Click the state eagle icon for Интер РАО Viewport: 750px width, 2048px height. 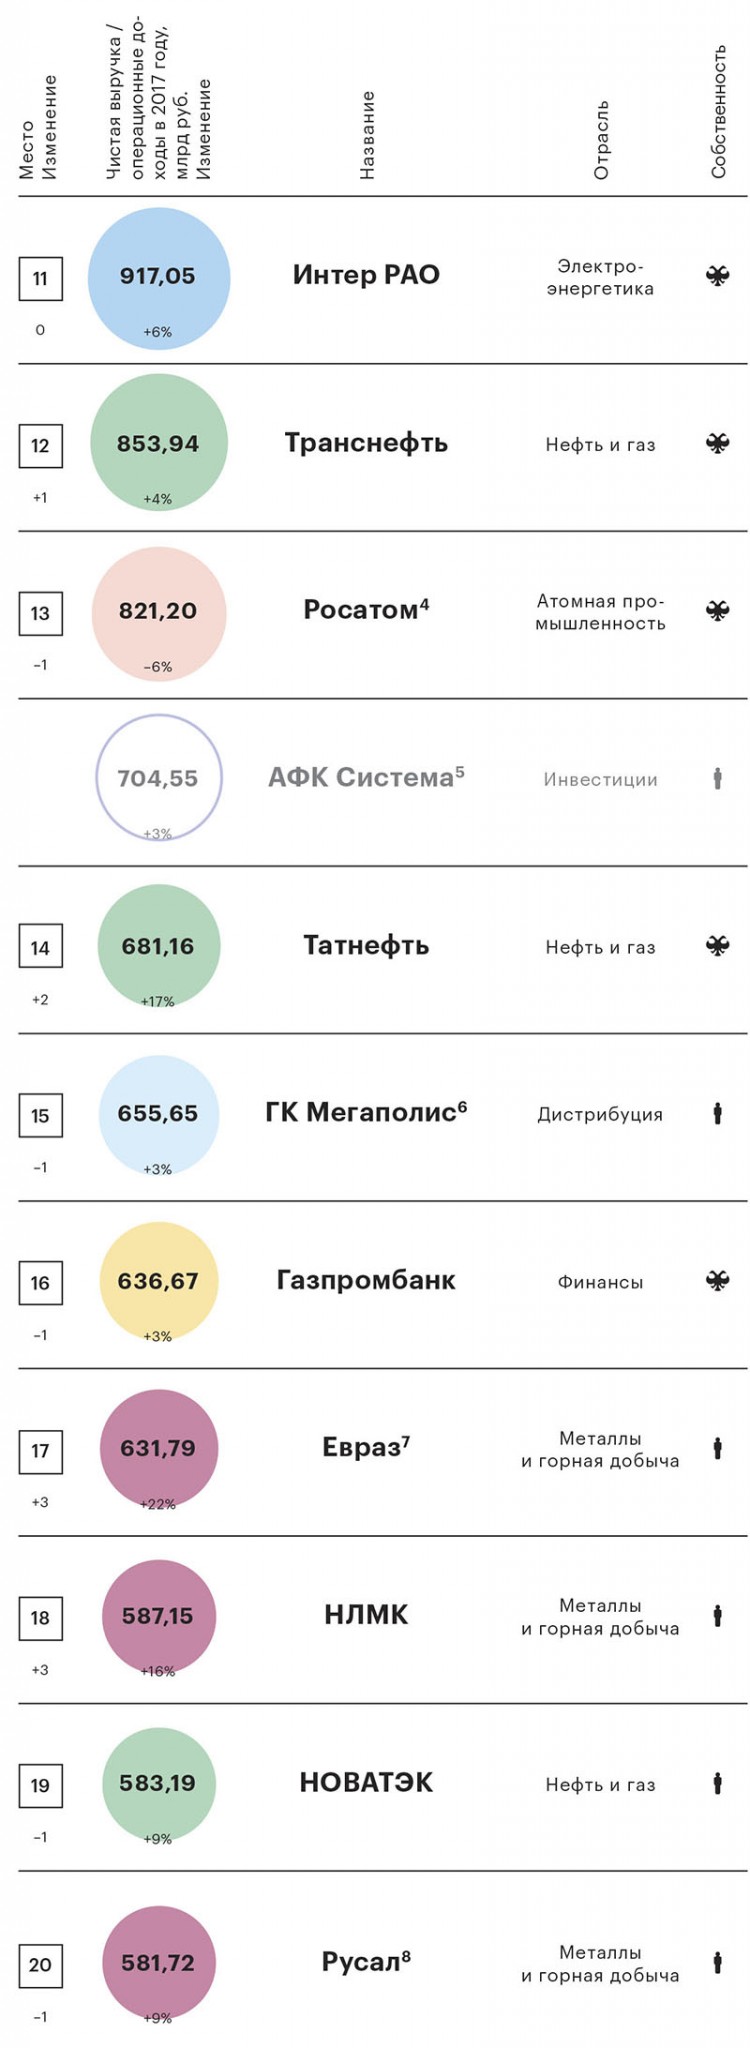click(717, 277)
